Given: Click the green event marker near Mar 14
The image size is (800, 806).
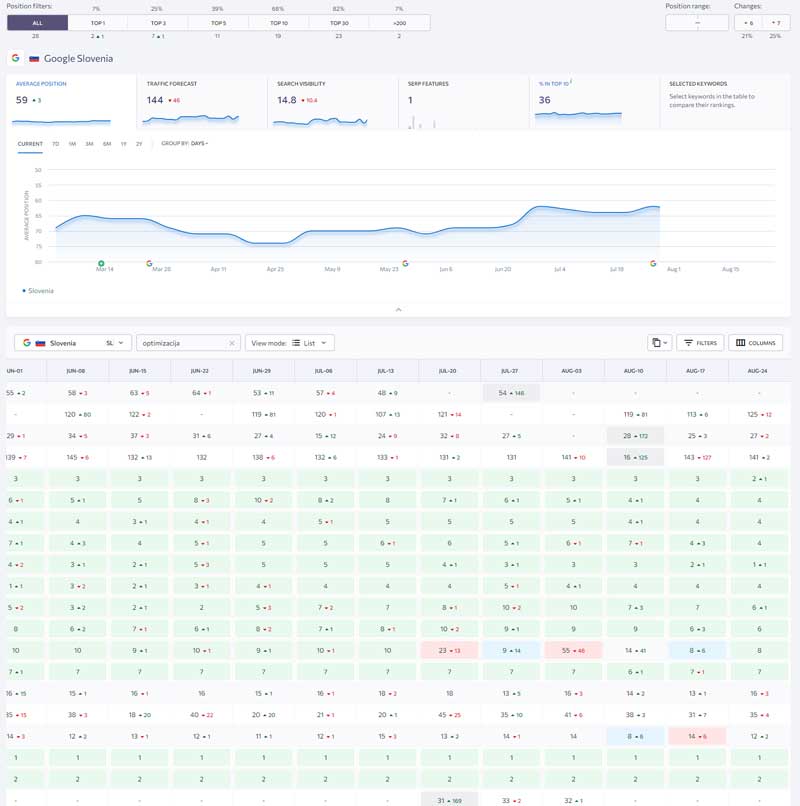Looking at the screenshot, I should 101,263.
